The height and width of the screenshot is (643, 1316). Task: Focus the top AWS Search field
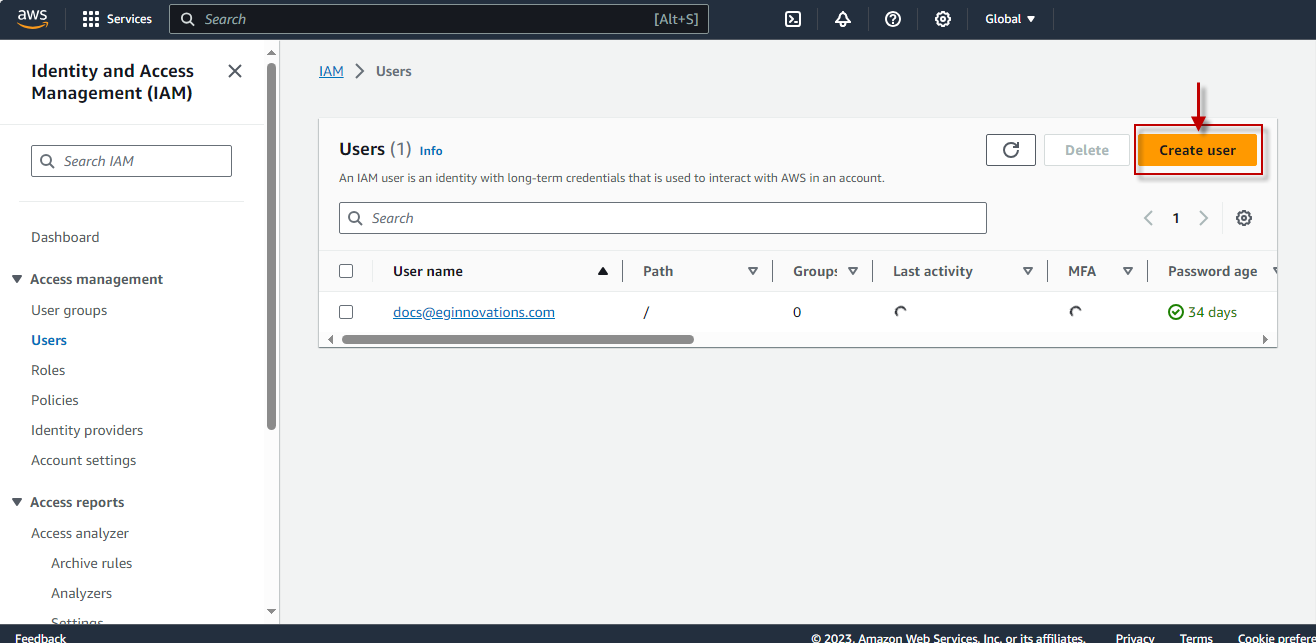pos(439,19)
